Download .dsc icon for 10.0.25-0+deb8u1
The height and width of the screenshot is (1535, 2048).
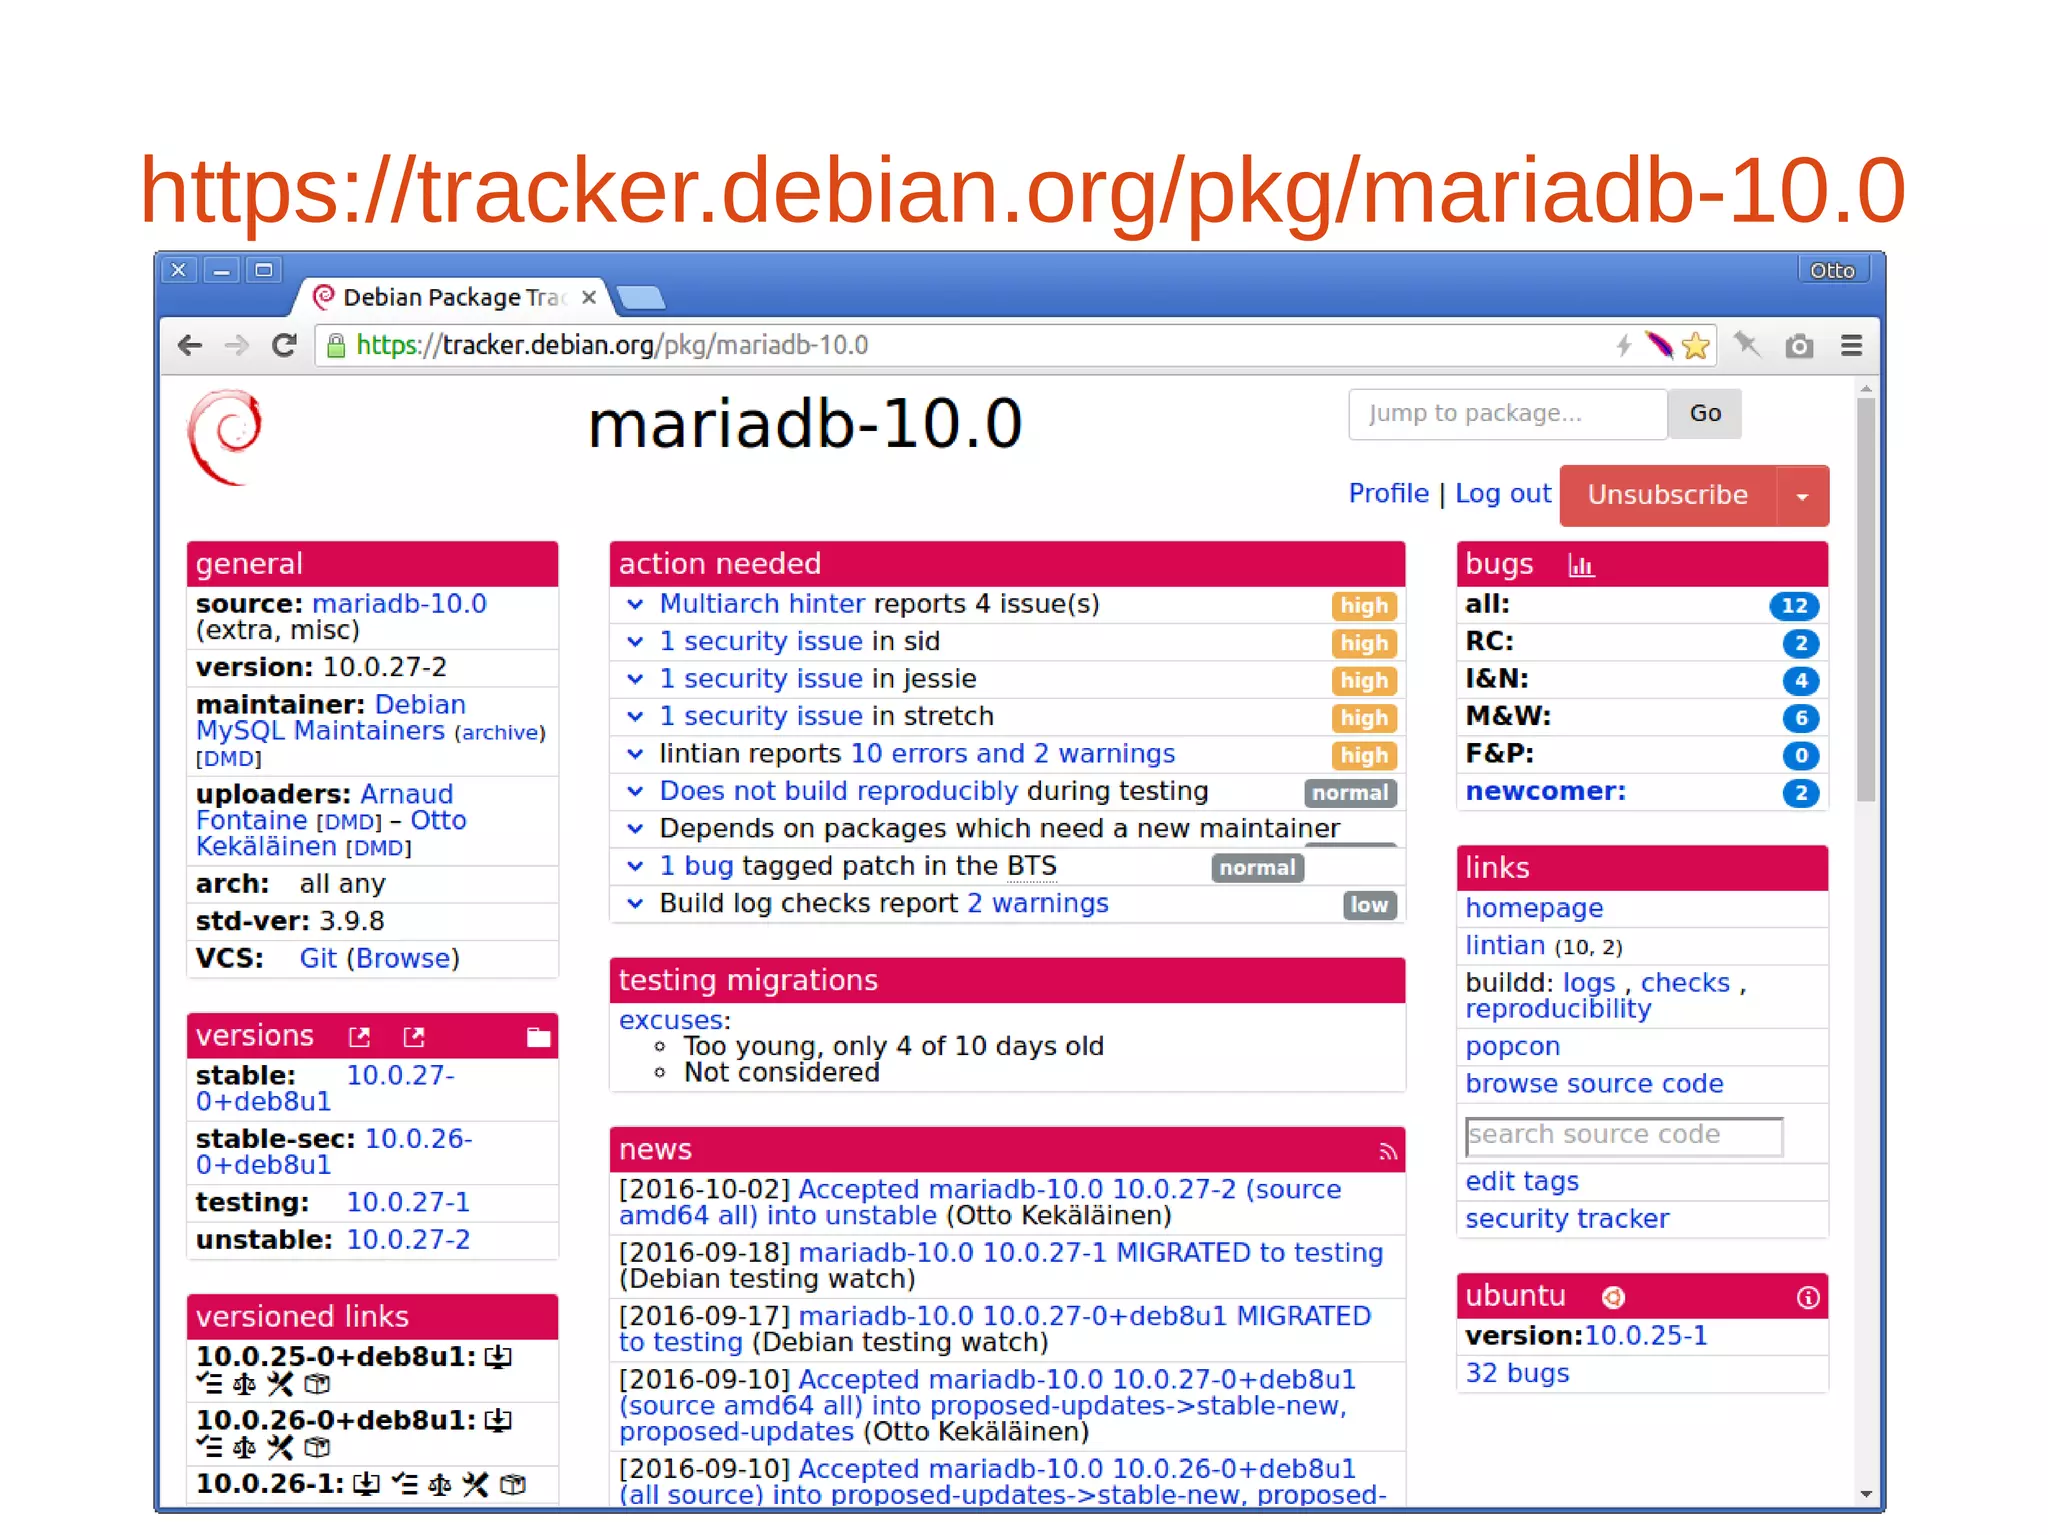[498, 1357]
